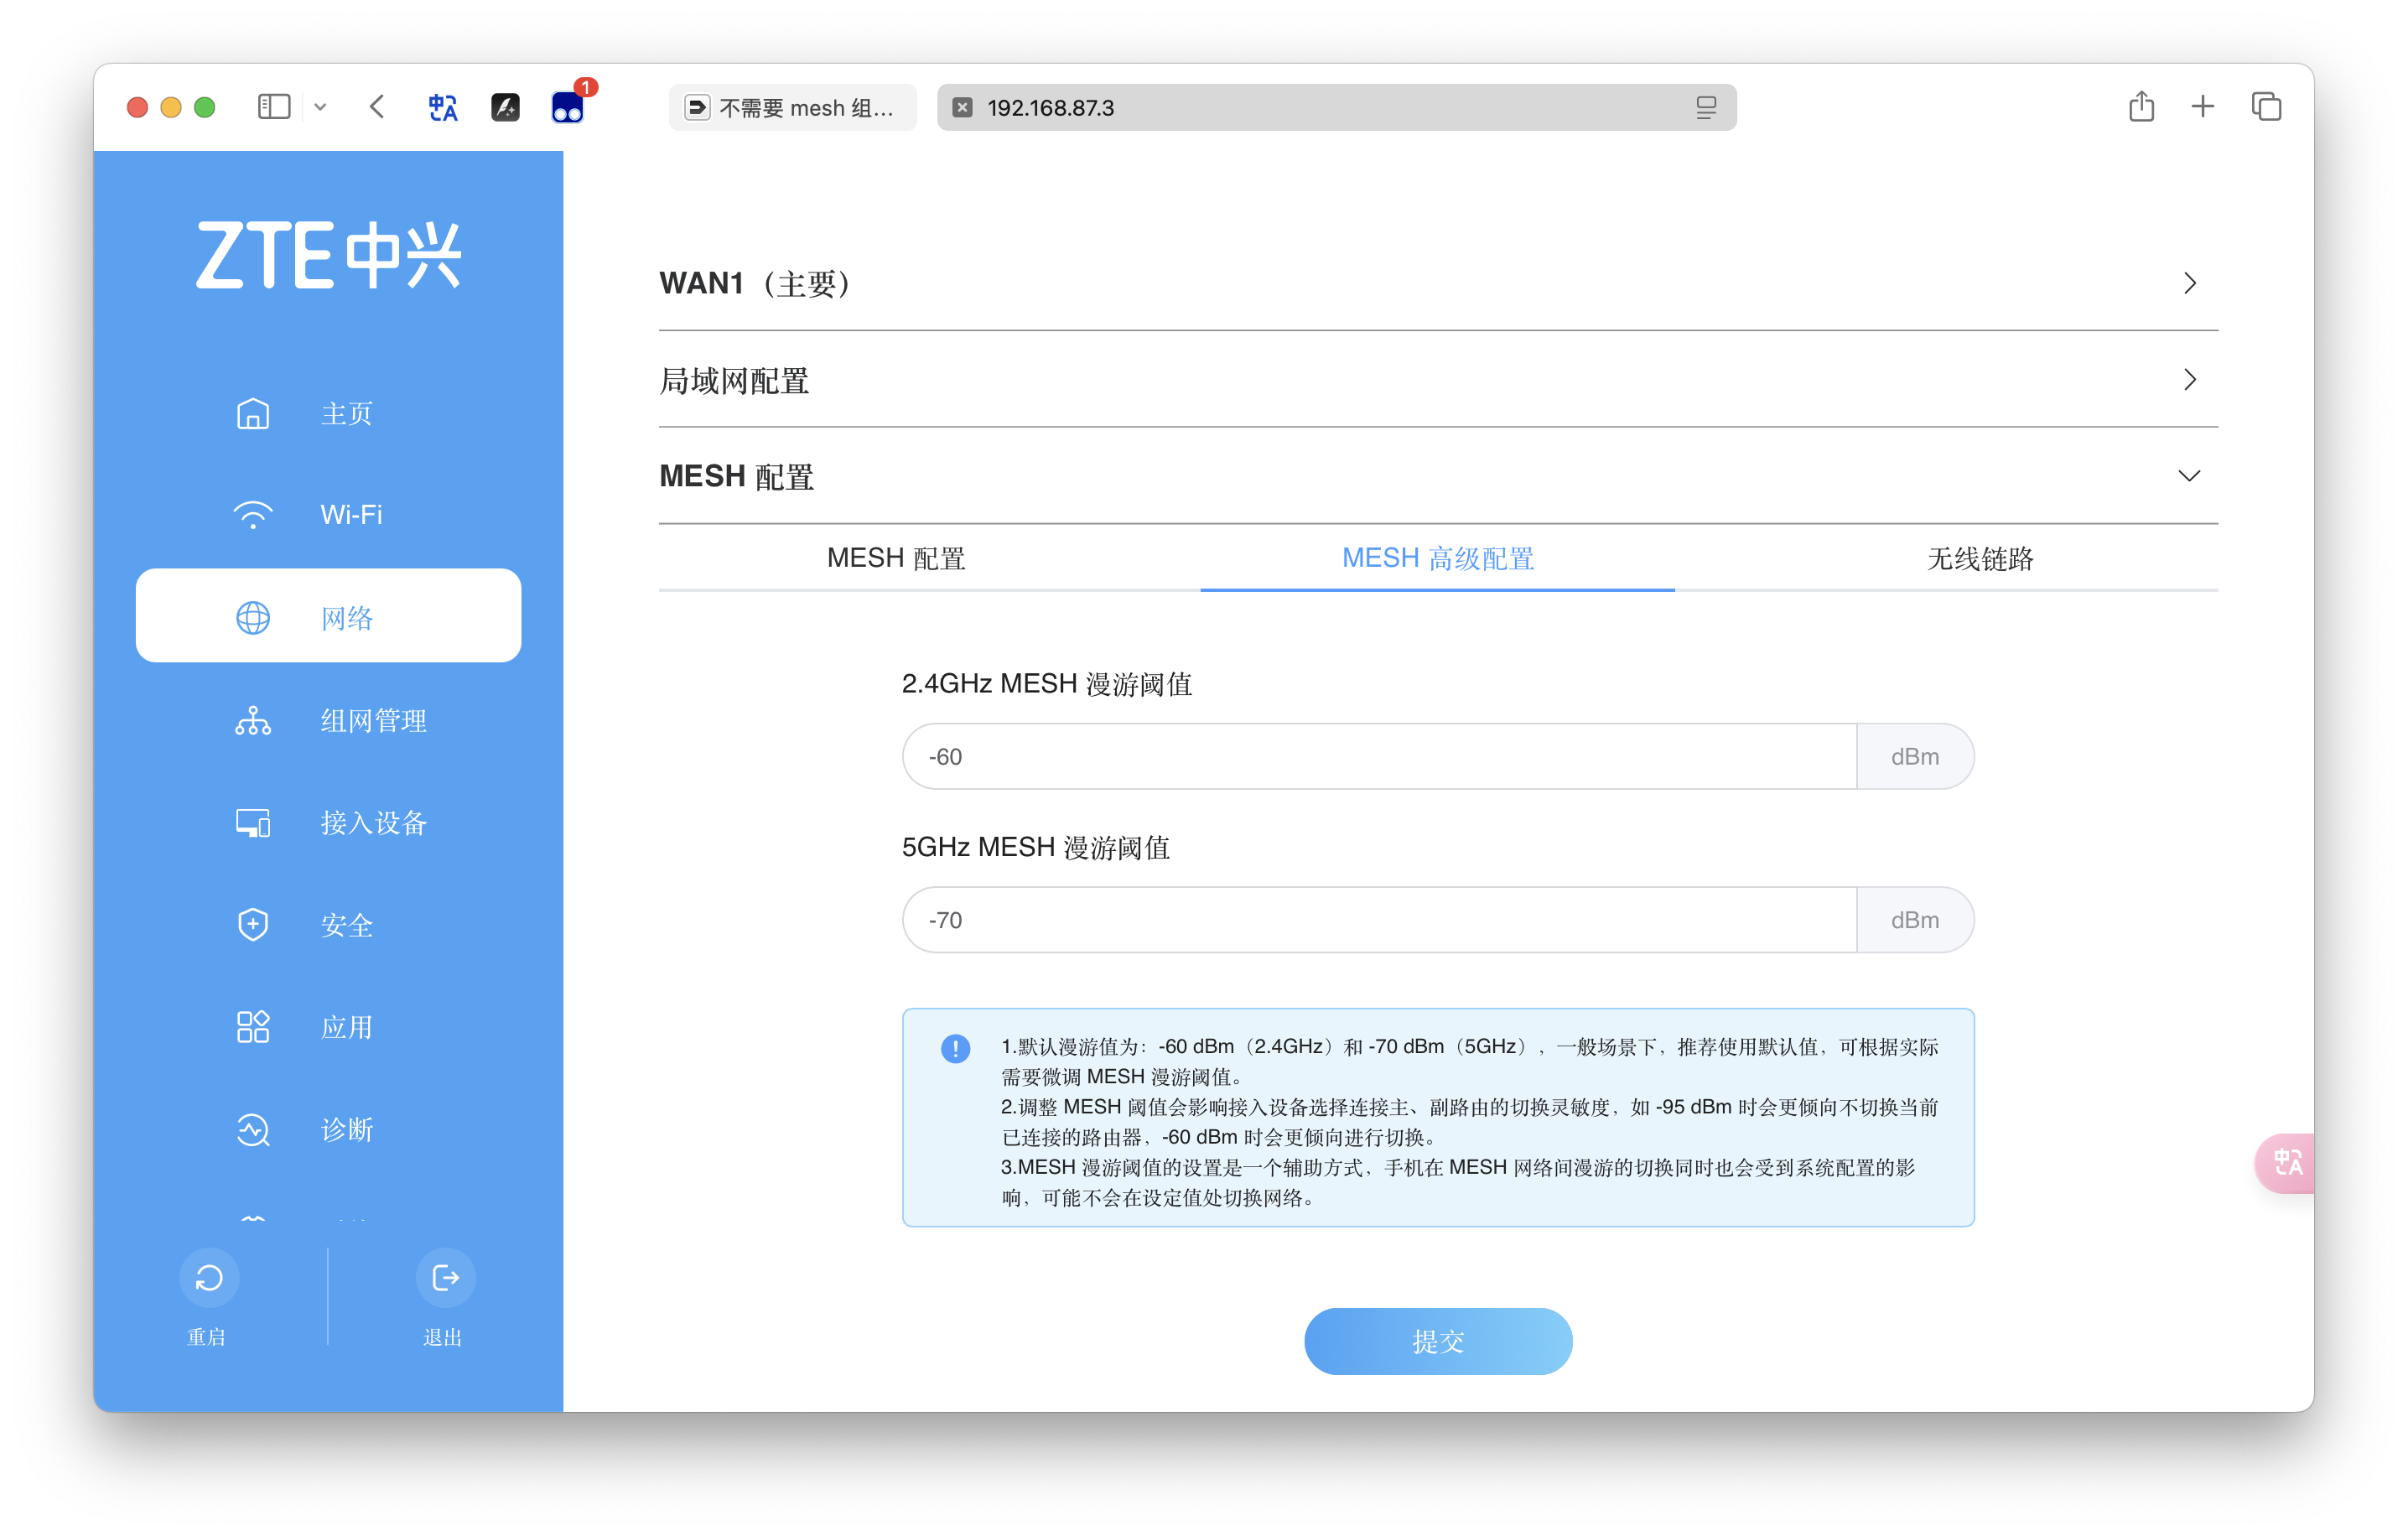Switch to the 无线链路 tab
Image resolution: width=2408 pixels, height=1536 pixels.
click(1979, 558)
